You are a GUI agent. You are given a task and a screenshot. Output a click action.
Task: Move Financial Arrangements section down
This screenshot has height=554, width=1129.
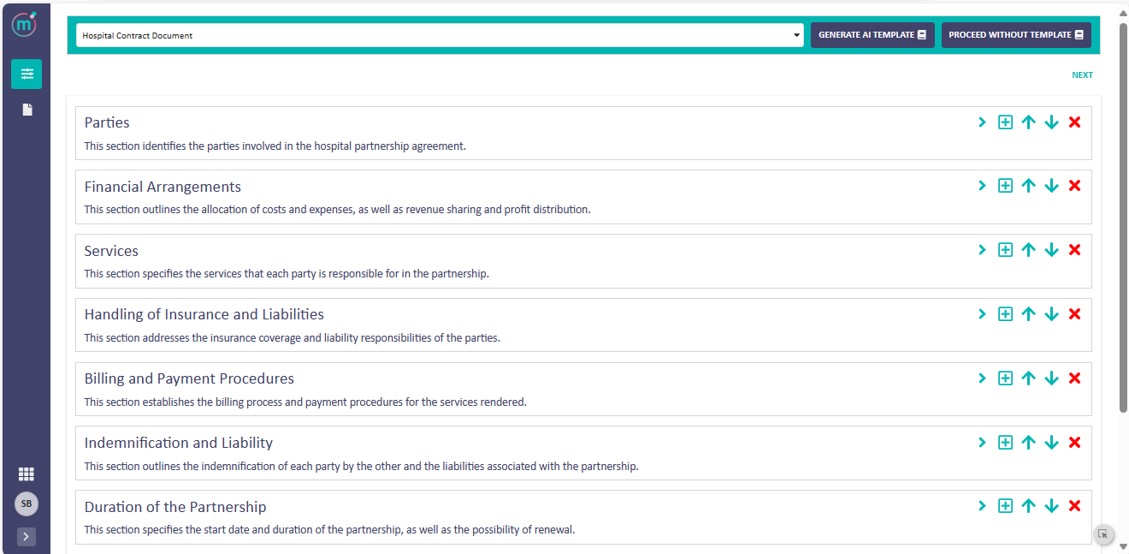tap(1051, 186)
